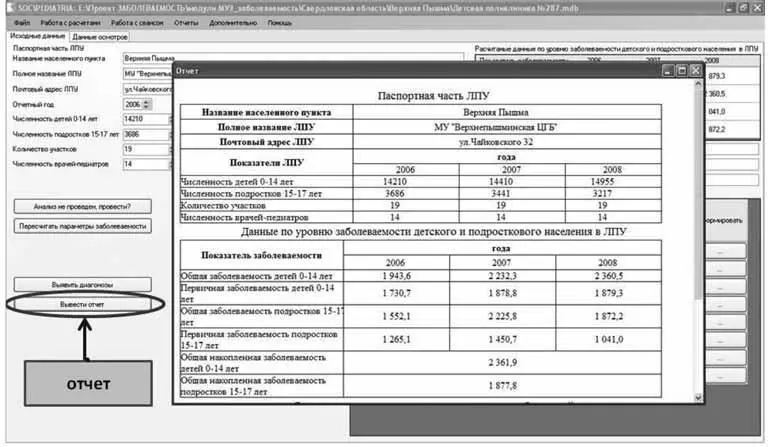Click the value 1 265,1 in the report
768x447 pixels.
coord(397,339)
